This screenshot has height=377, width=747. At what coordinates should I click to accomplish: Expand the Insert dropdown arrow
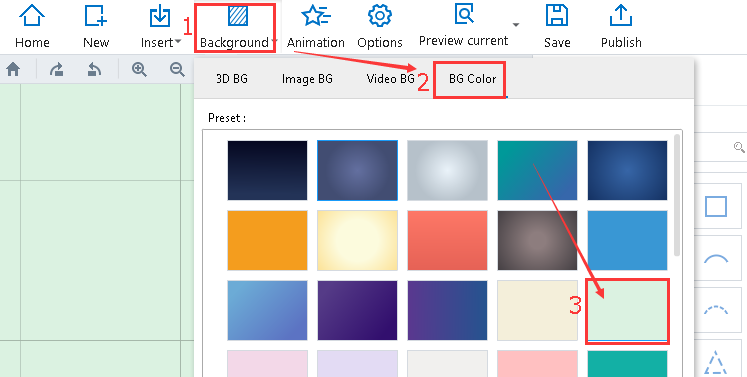tap(178, 42)
